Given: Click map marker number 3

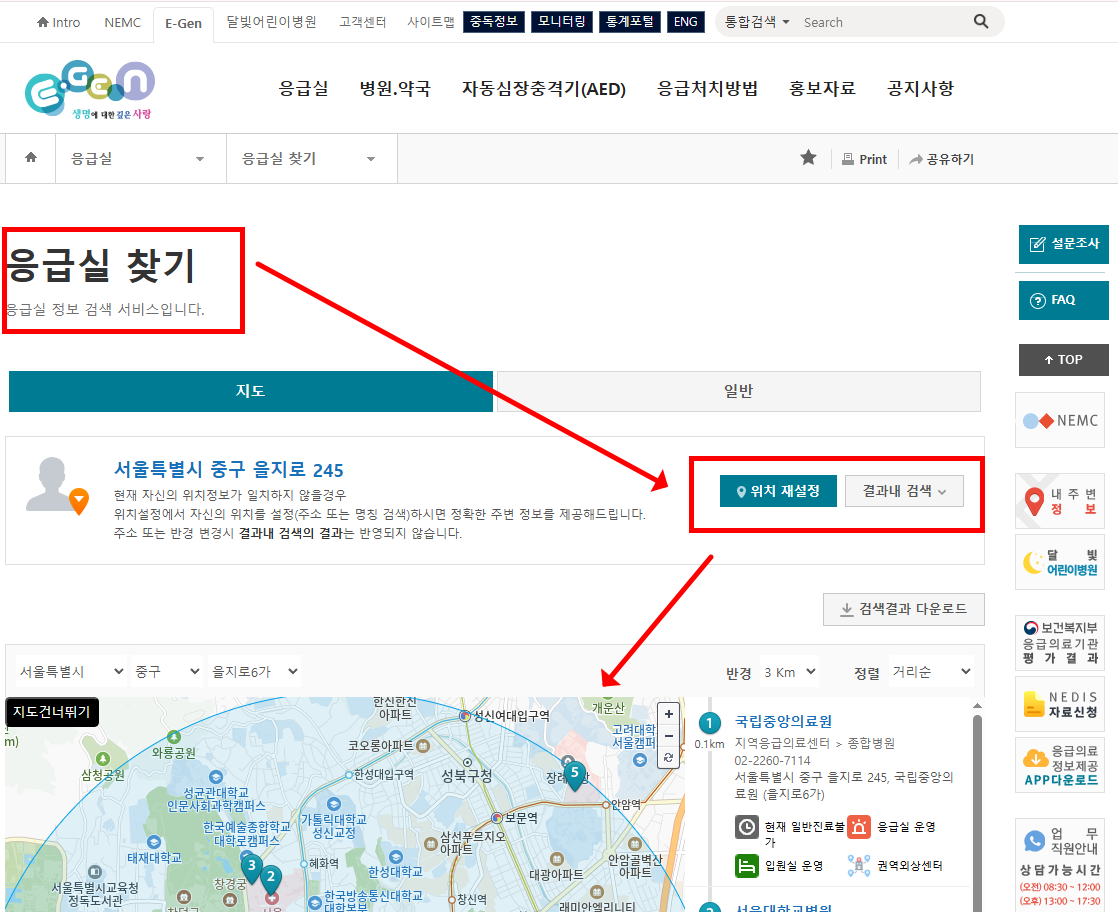Looking at the screenshot, I should 251,869.
